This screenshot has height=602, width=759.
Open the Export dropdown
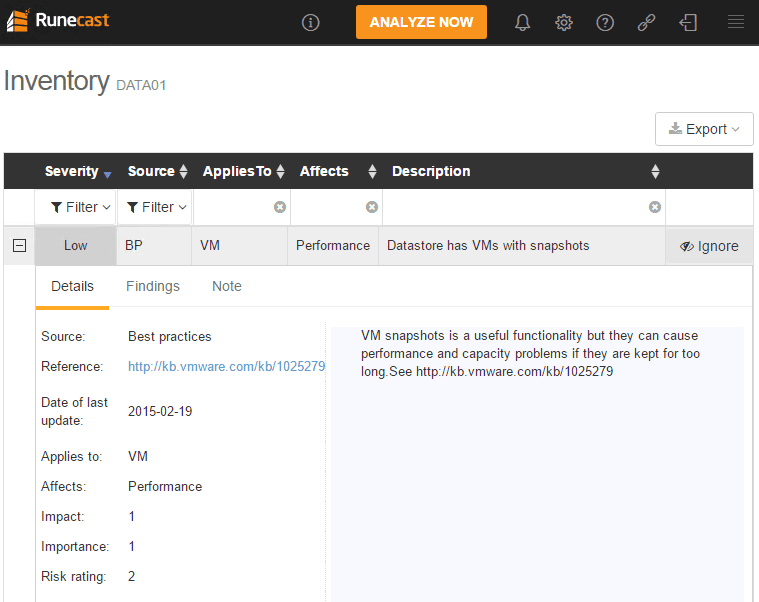(704, 129)
